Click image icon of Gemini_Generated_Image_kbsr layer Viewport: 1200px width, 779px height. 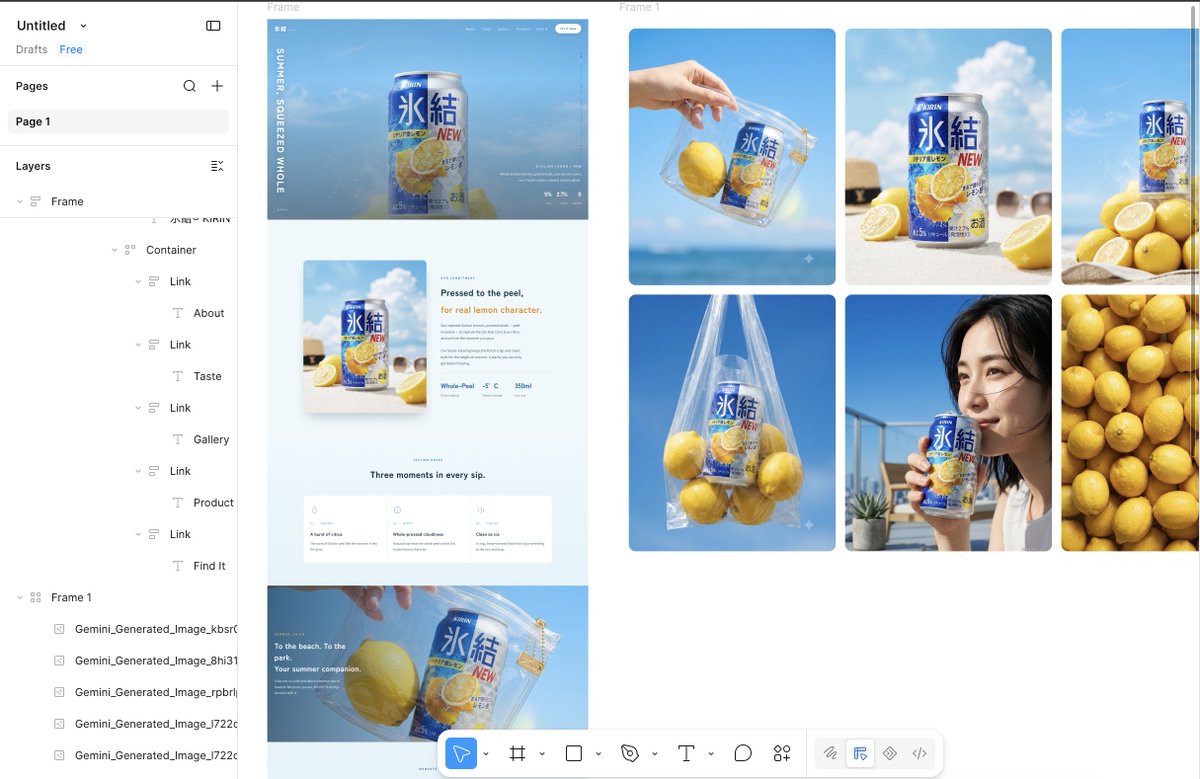(59, 630)
